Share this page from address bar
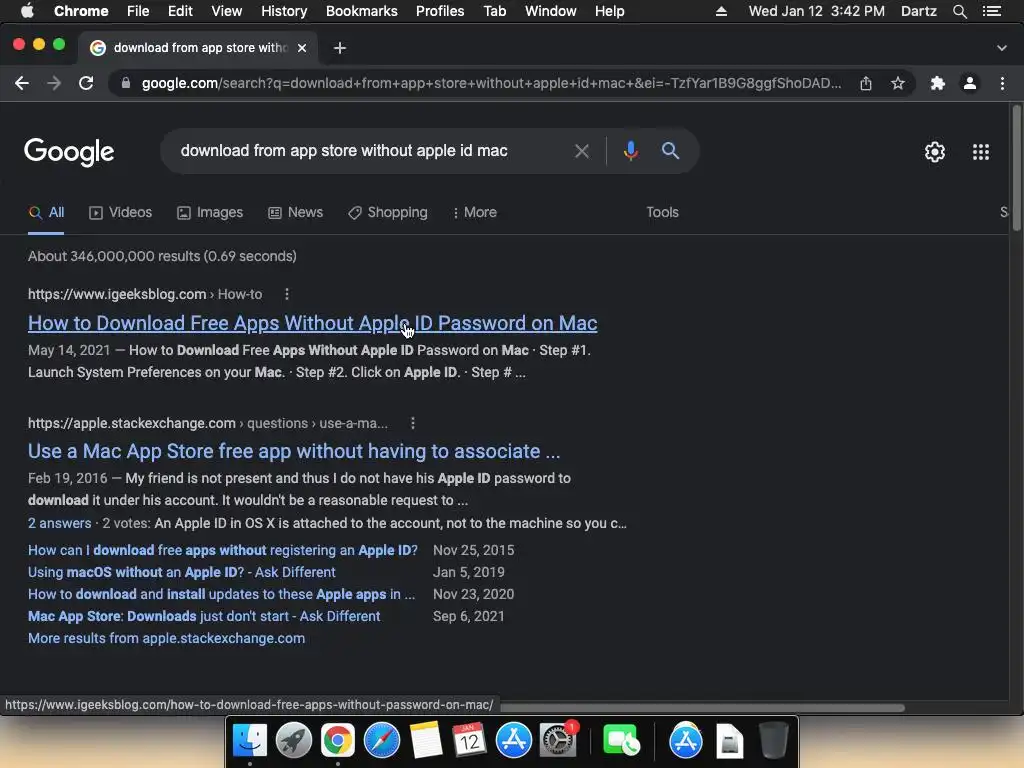This screenshot has height=768, width=1024. 866,83
